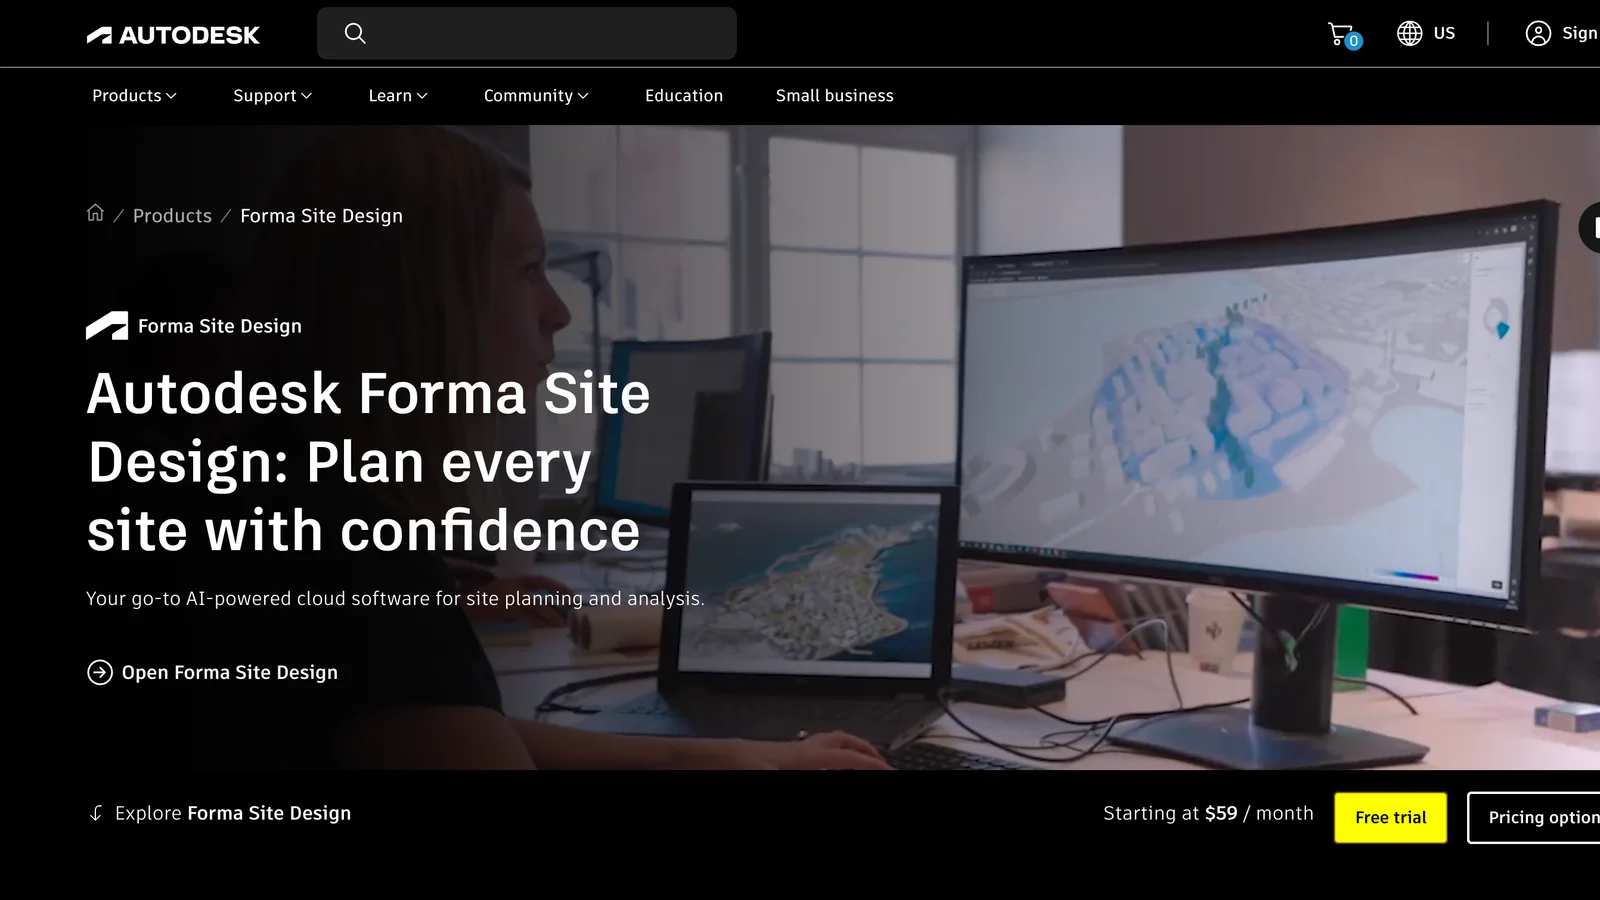Image resolution: width=1600 pixels, height=900 pixels.
Task: Click the Starting at $59 / month text
Action: 1208,814
